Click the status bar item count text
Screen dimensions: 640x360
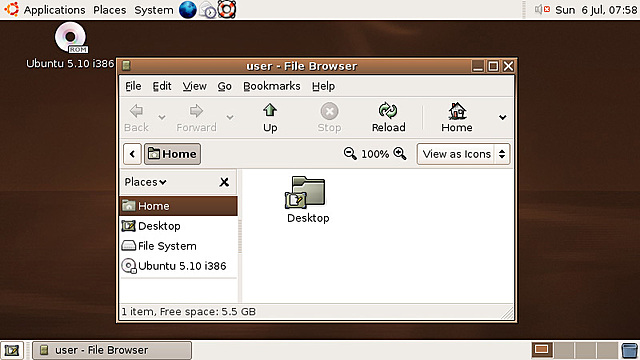(189, 312)
